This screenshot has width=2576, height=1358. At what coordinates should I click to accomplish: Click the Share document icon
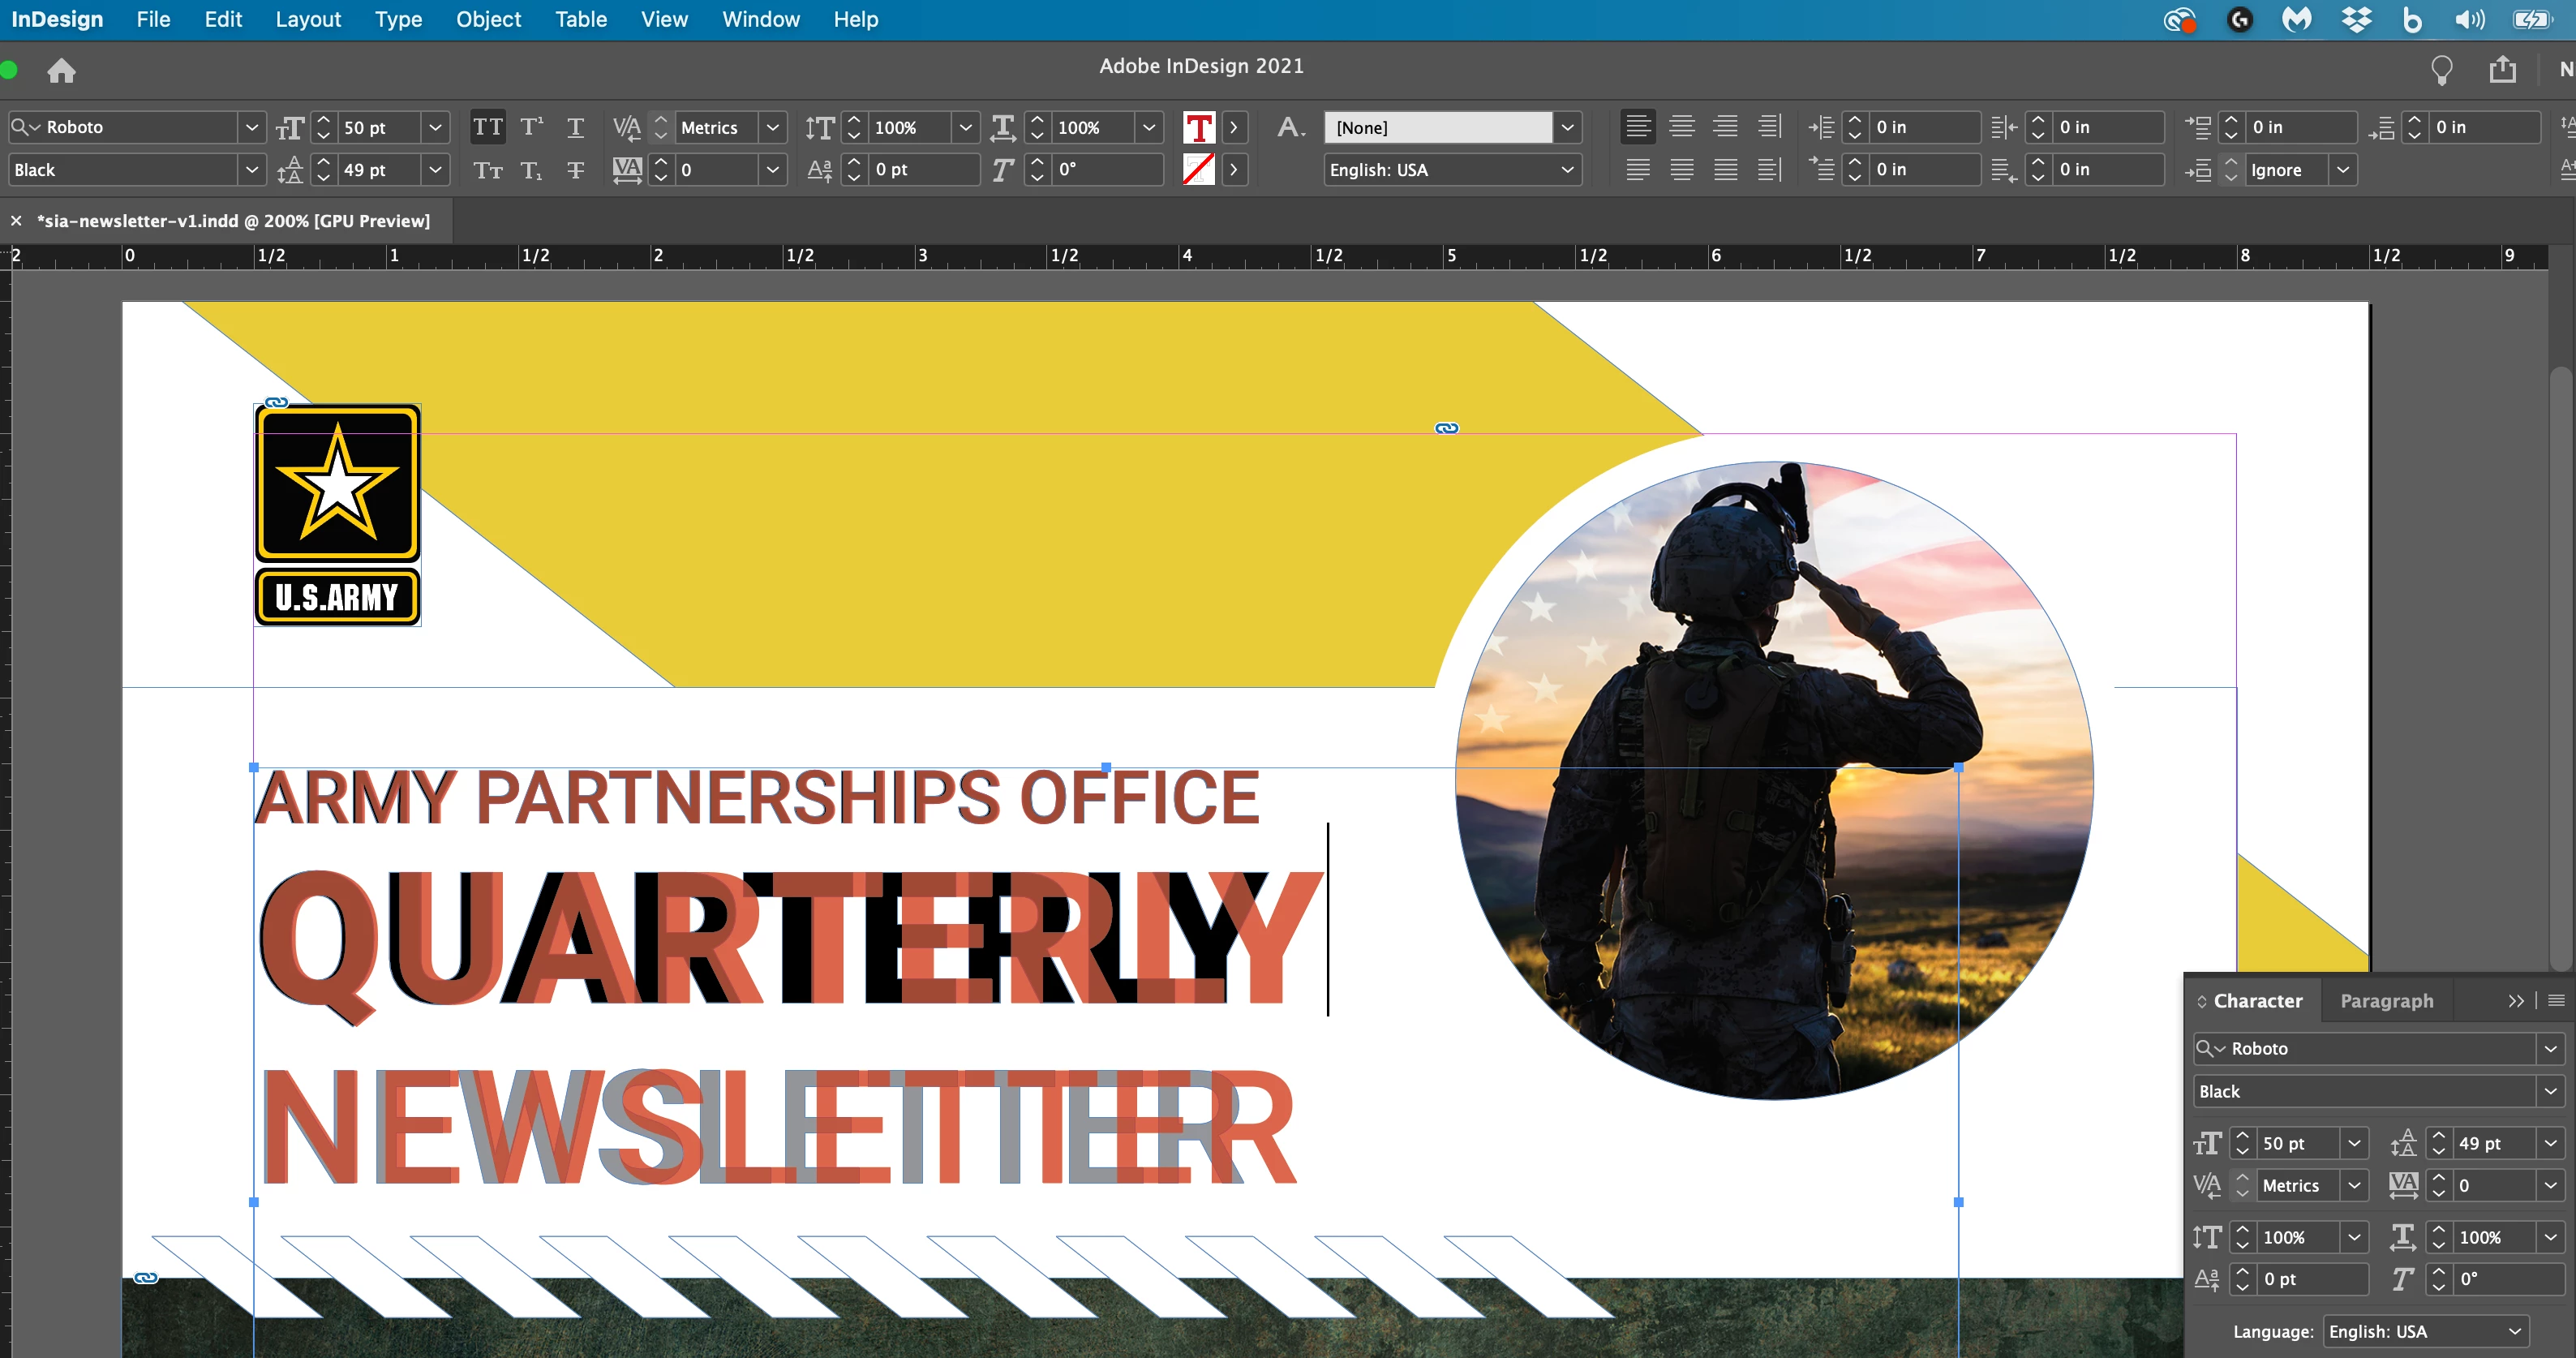point(2502,70)
